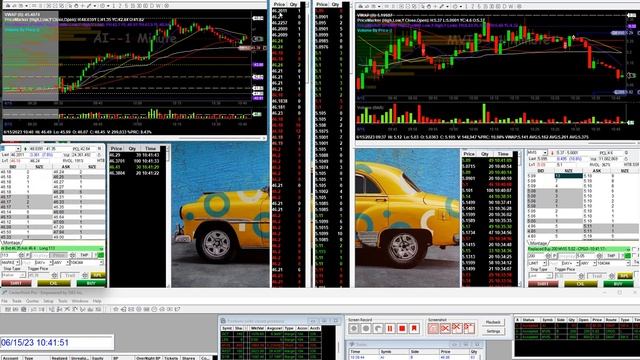
Task: Open the Windows menu
Action: coord(80,301)
